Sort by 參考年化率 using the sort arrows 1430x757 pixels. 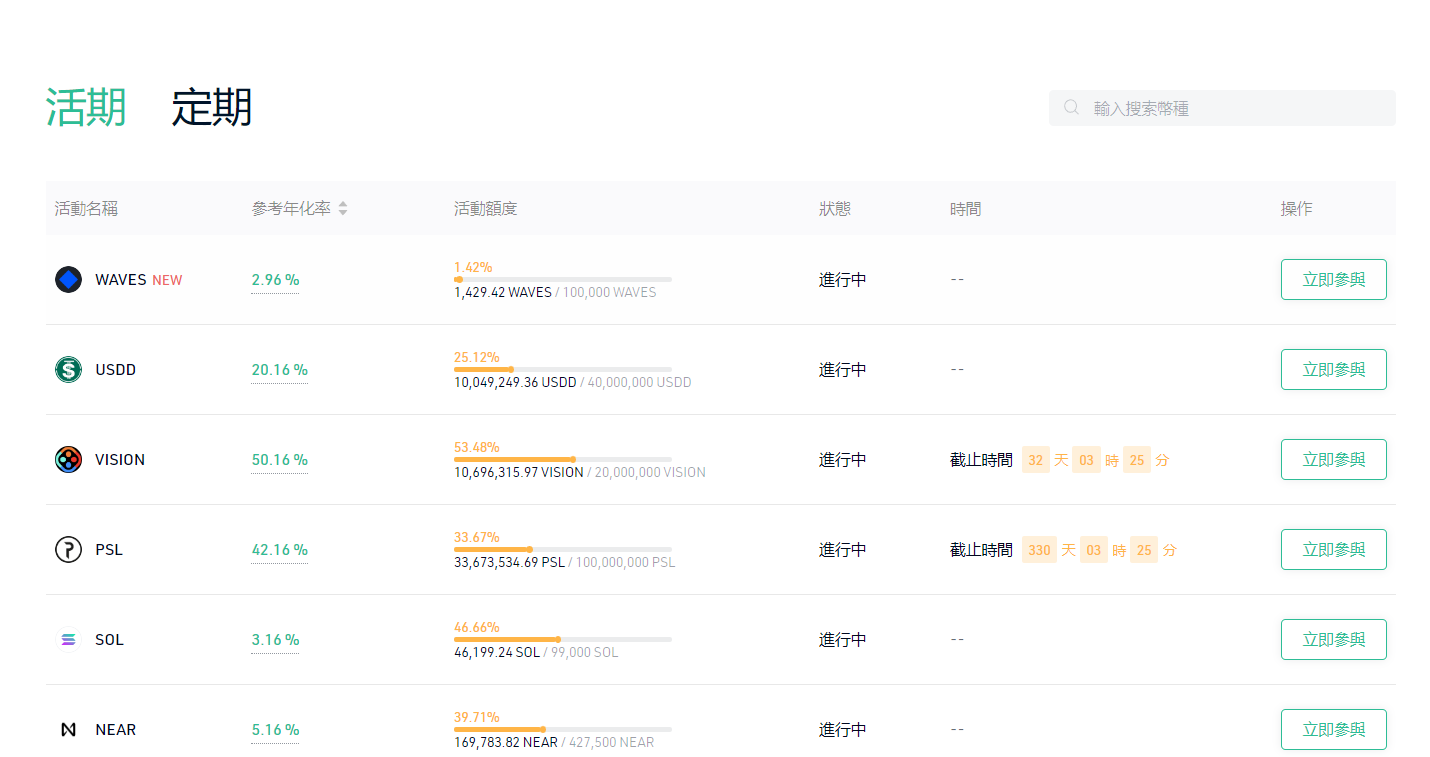pyautogui.click(x=343, y=209)
